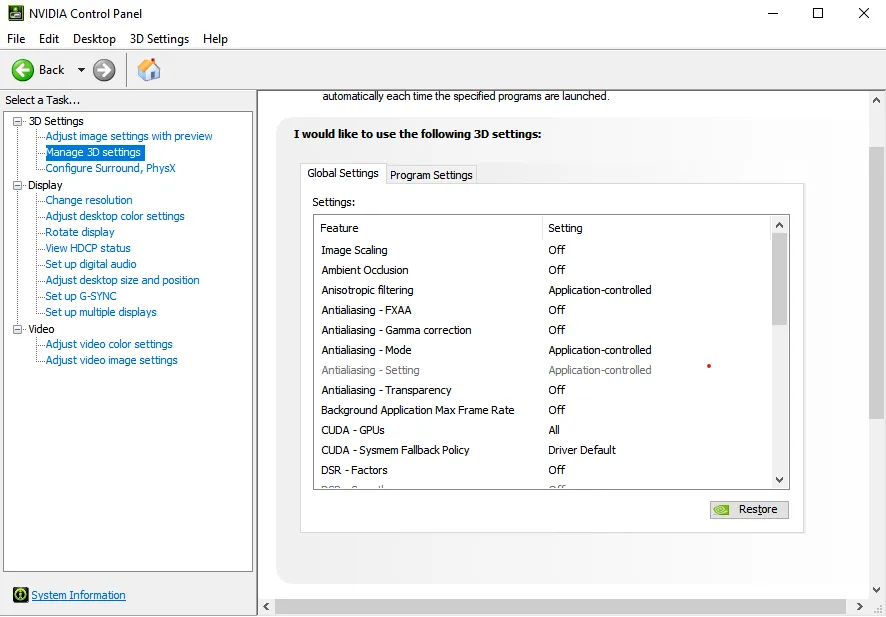Click the gray Forward arrow icon
This screenshot has height=617, width=886.
[104, 70]
